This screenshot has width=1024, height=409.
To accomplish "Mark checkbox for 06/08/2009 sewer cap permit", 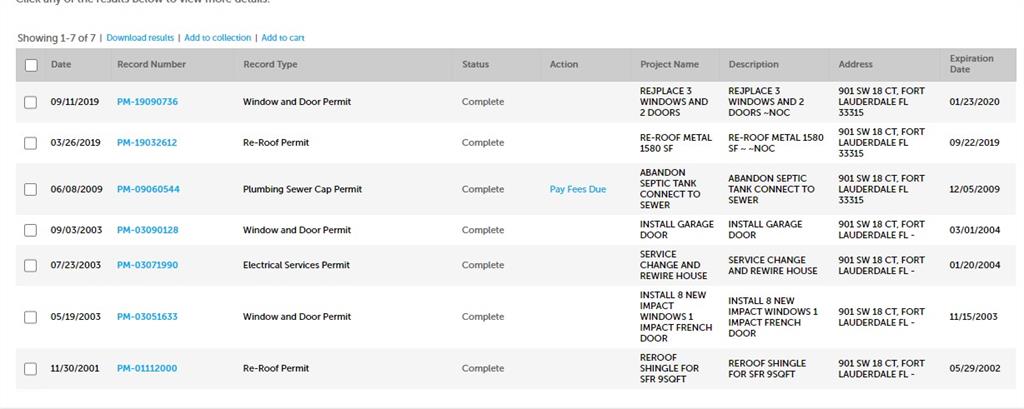I will pos(31,189).
